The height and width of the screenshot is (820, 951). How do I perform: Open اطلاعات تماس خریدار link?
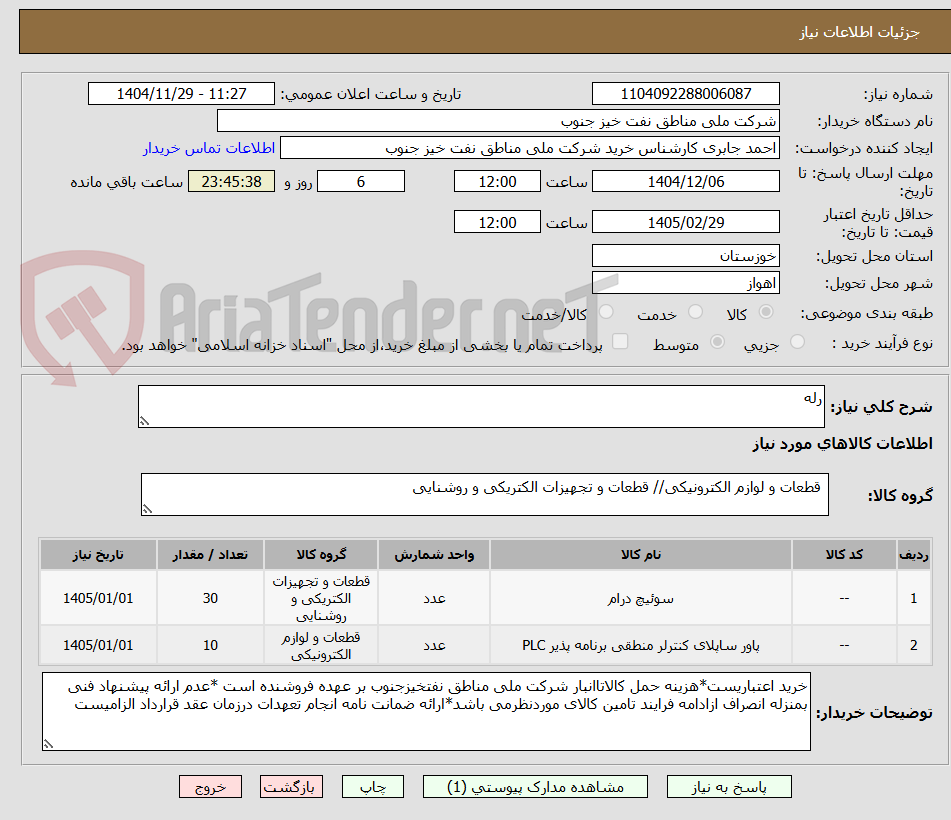point(209,148)
